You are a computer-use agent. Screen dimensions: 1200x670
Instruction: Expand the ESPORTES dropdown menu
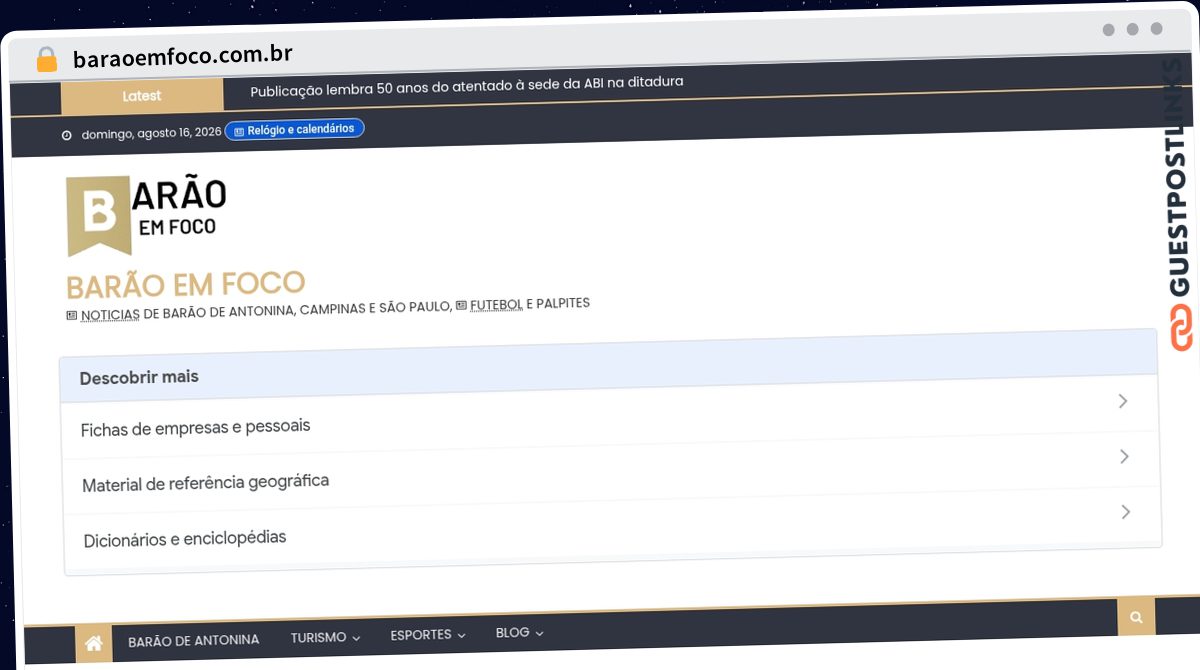[428, 635]
